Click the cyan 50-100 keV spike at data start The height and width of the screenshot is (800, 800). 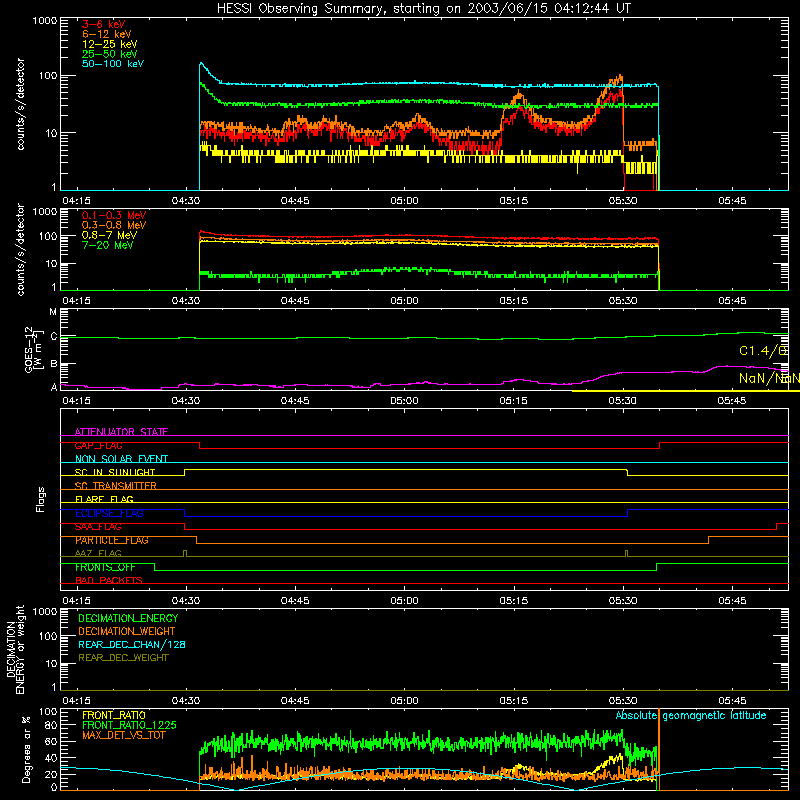pyautogui.click(x=202, y=66)
